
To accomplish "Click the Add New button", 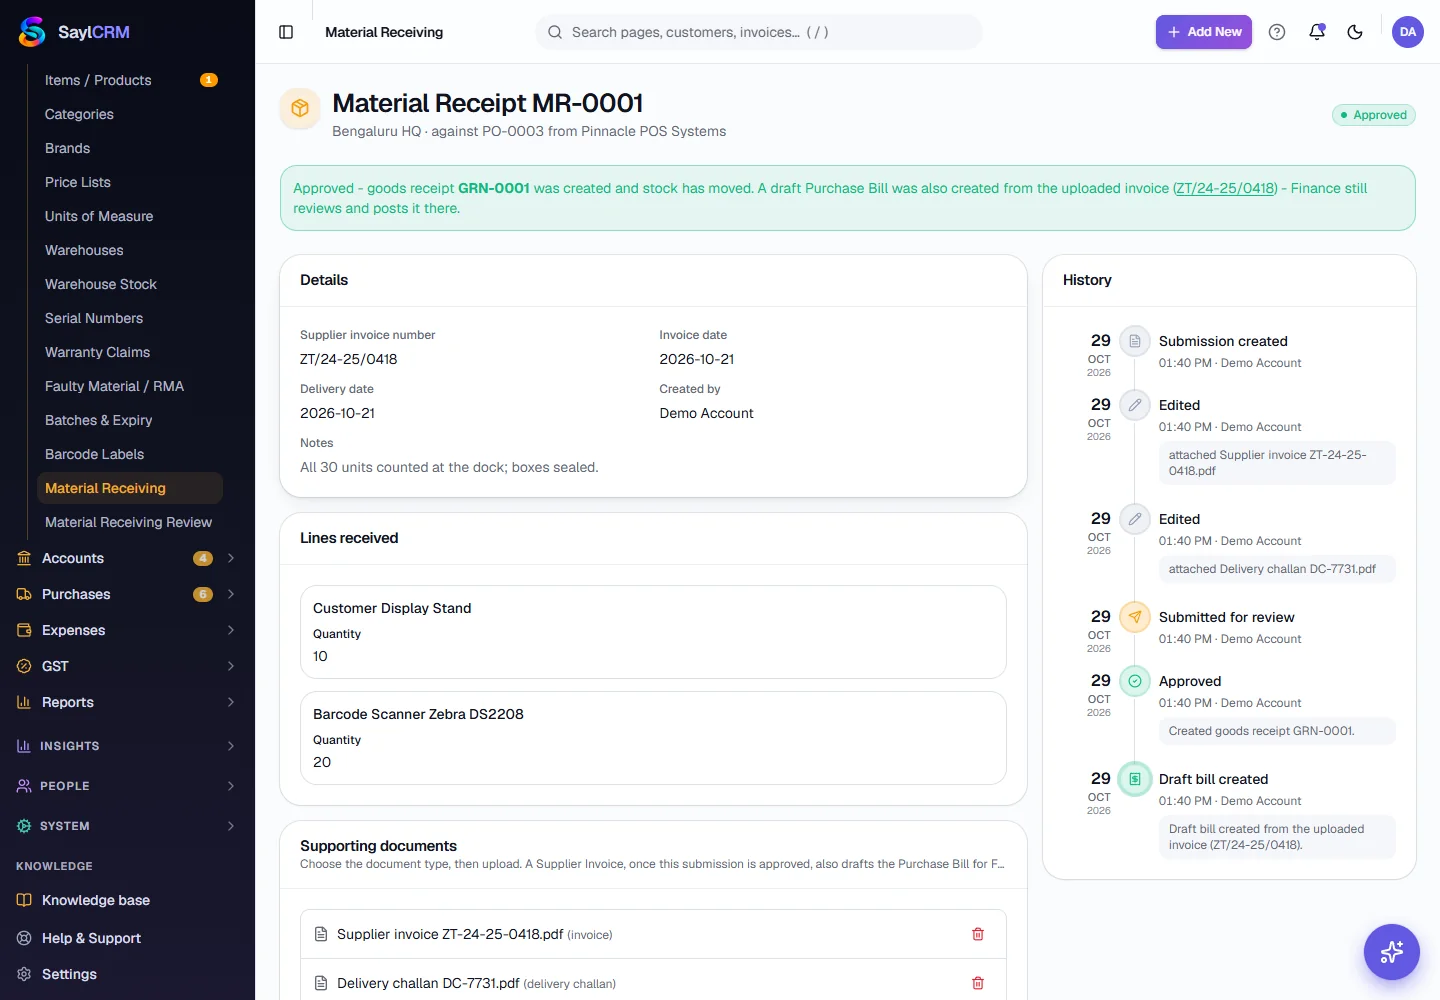I will click(1204, 32).
